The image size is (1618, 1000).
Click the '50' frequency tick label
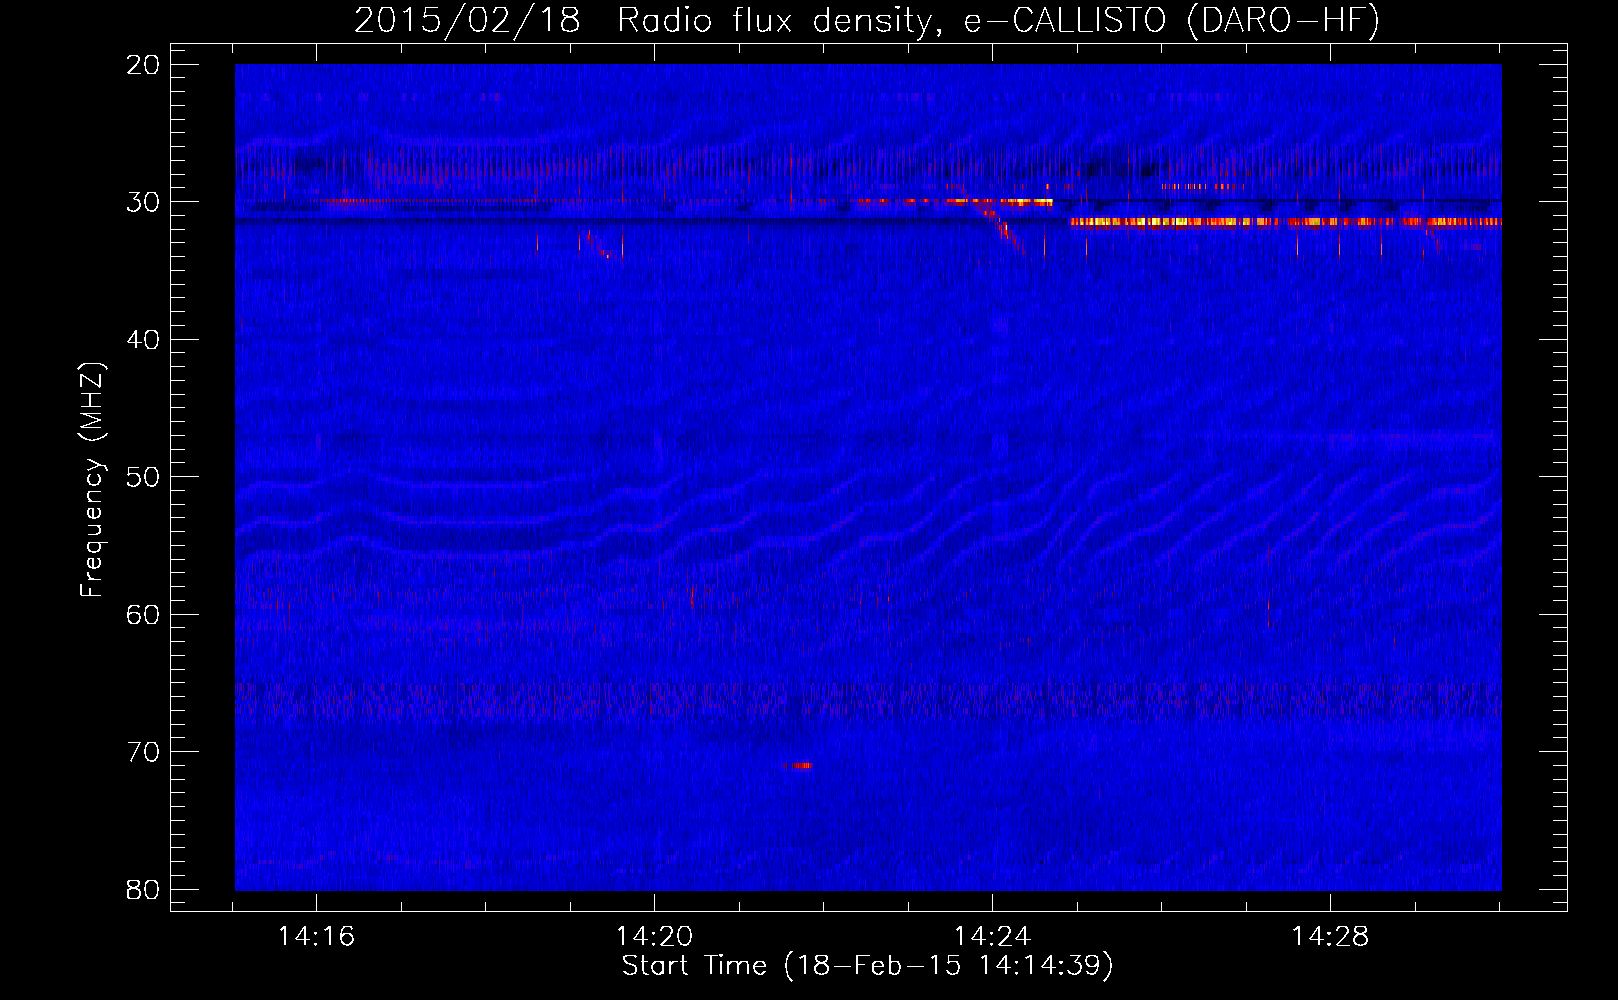pos(143,477)
